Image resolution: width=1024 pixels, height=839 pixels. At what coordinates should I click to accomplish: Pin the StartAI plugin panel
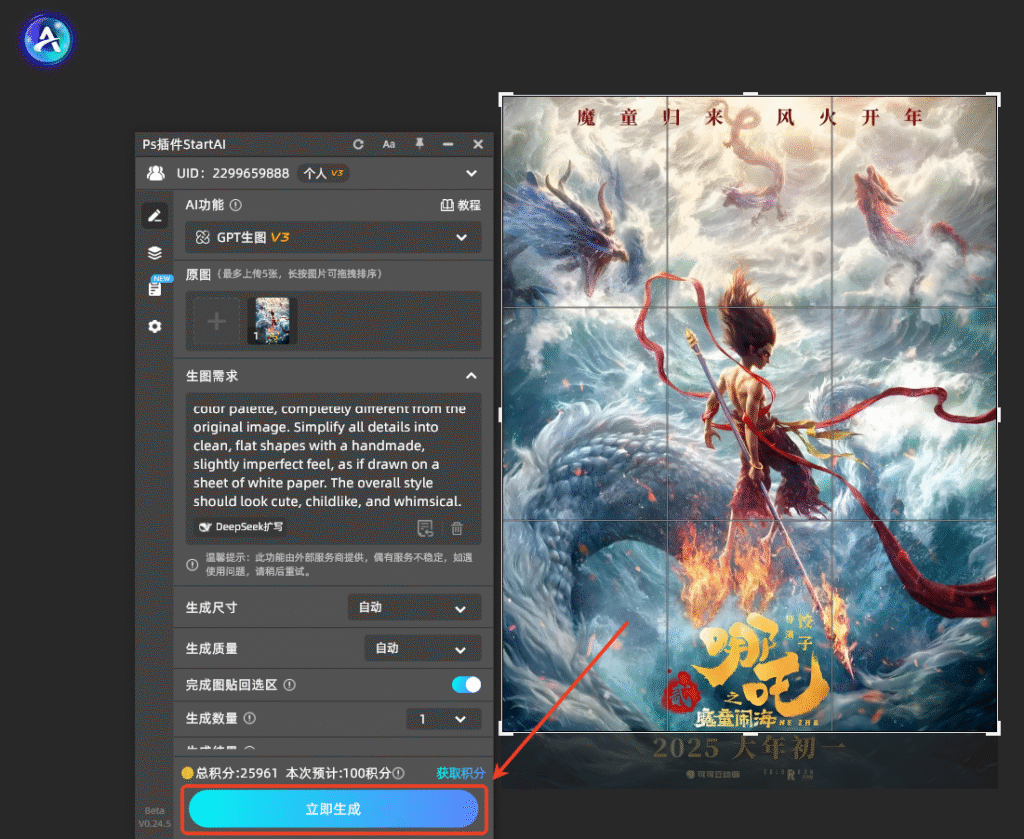tap(419, 144)
